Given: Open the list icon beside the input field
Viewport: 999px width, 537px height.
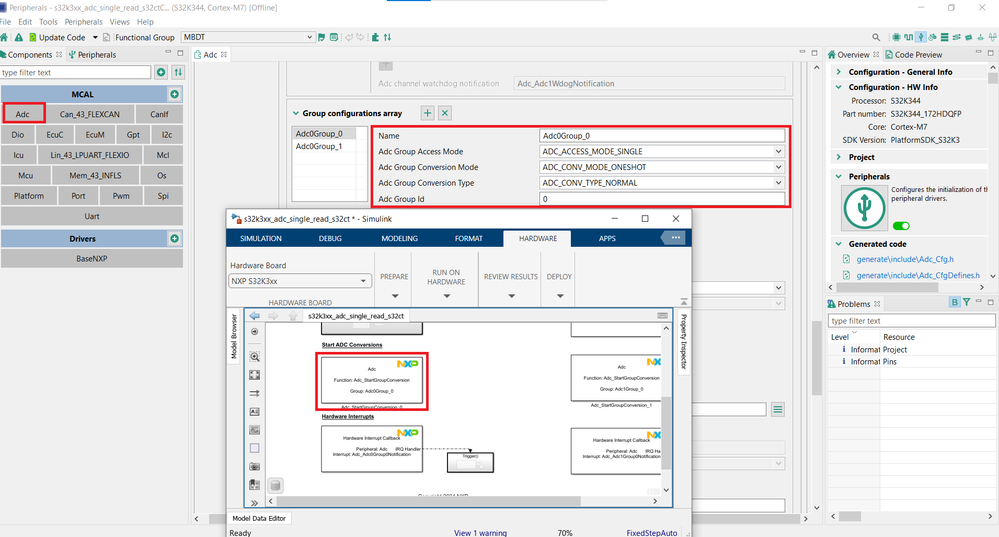Looking at the screenshot, I should 778,410.
